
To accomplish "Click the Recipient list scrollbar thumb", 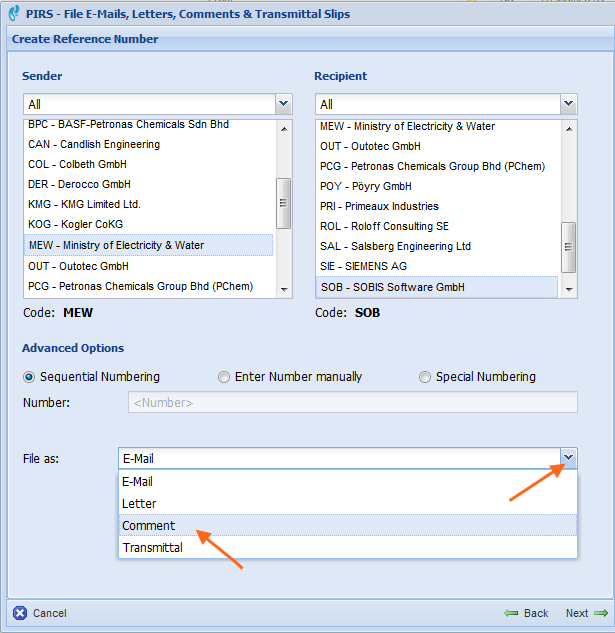I will pyautogui.click(x=569, y=247).
